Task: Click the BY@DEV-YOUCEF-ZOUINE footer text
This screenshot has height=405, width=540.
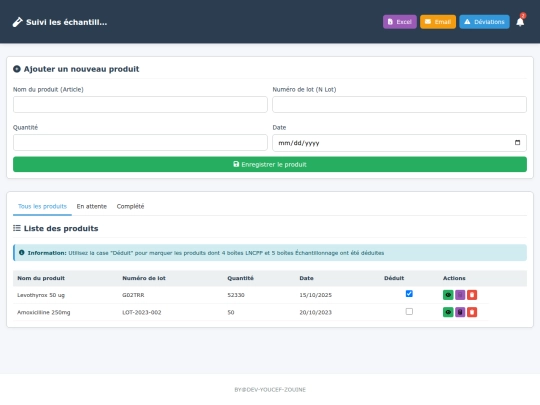Action: point(270,390)
